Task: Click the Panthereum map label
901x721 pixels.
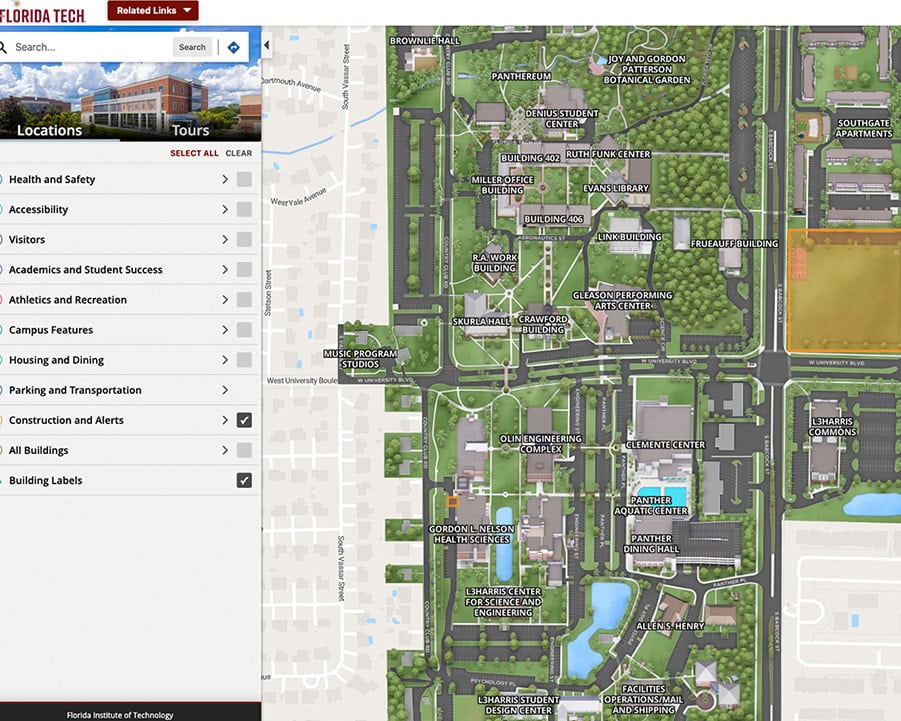Action: [x=521, y=76]
